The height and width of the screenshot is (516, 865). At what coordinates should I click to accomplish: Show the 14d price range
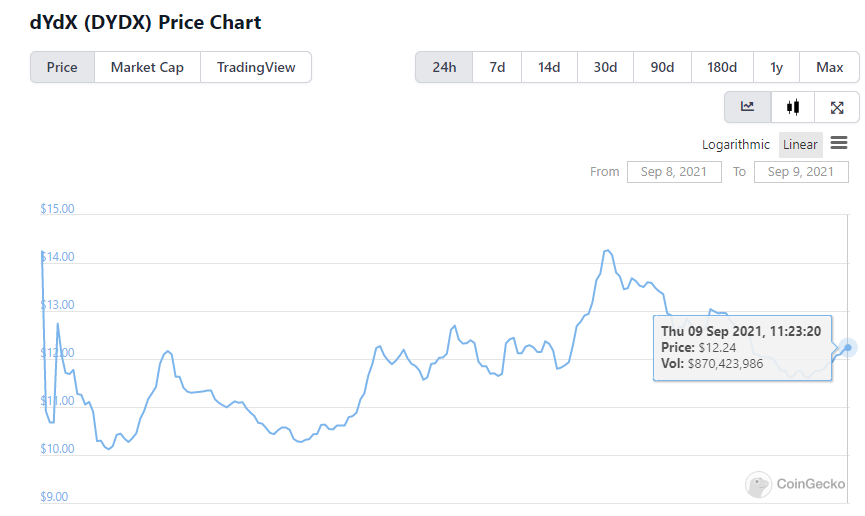[549, 67]
